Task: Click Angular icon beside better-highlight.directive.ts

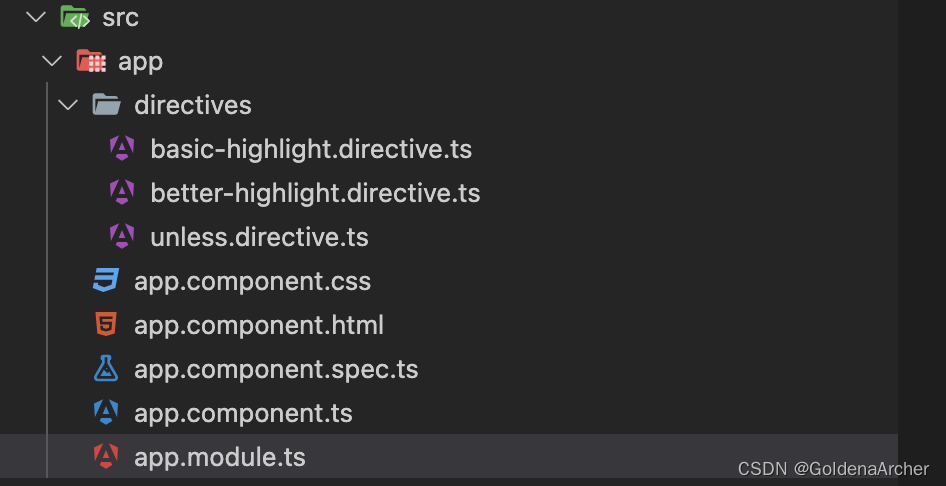Action: [x=122, y=193]
